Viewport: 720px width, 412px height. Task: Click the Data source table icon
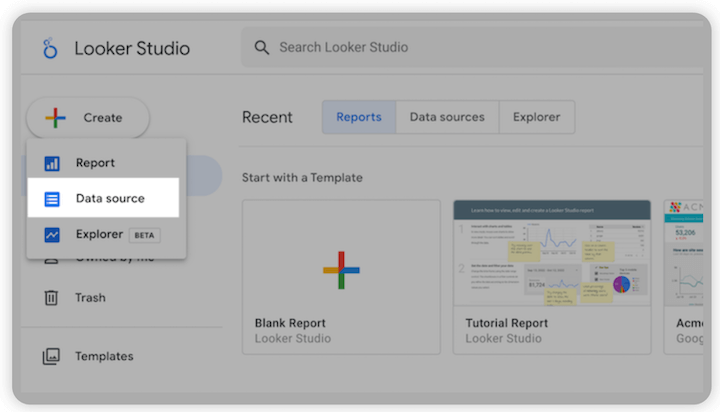(x=52, y=199)
